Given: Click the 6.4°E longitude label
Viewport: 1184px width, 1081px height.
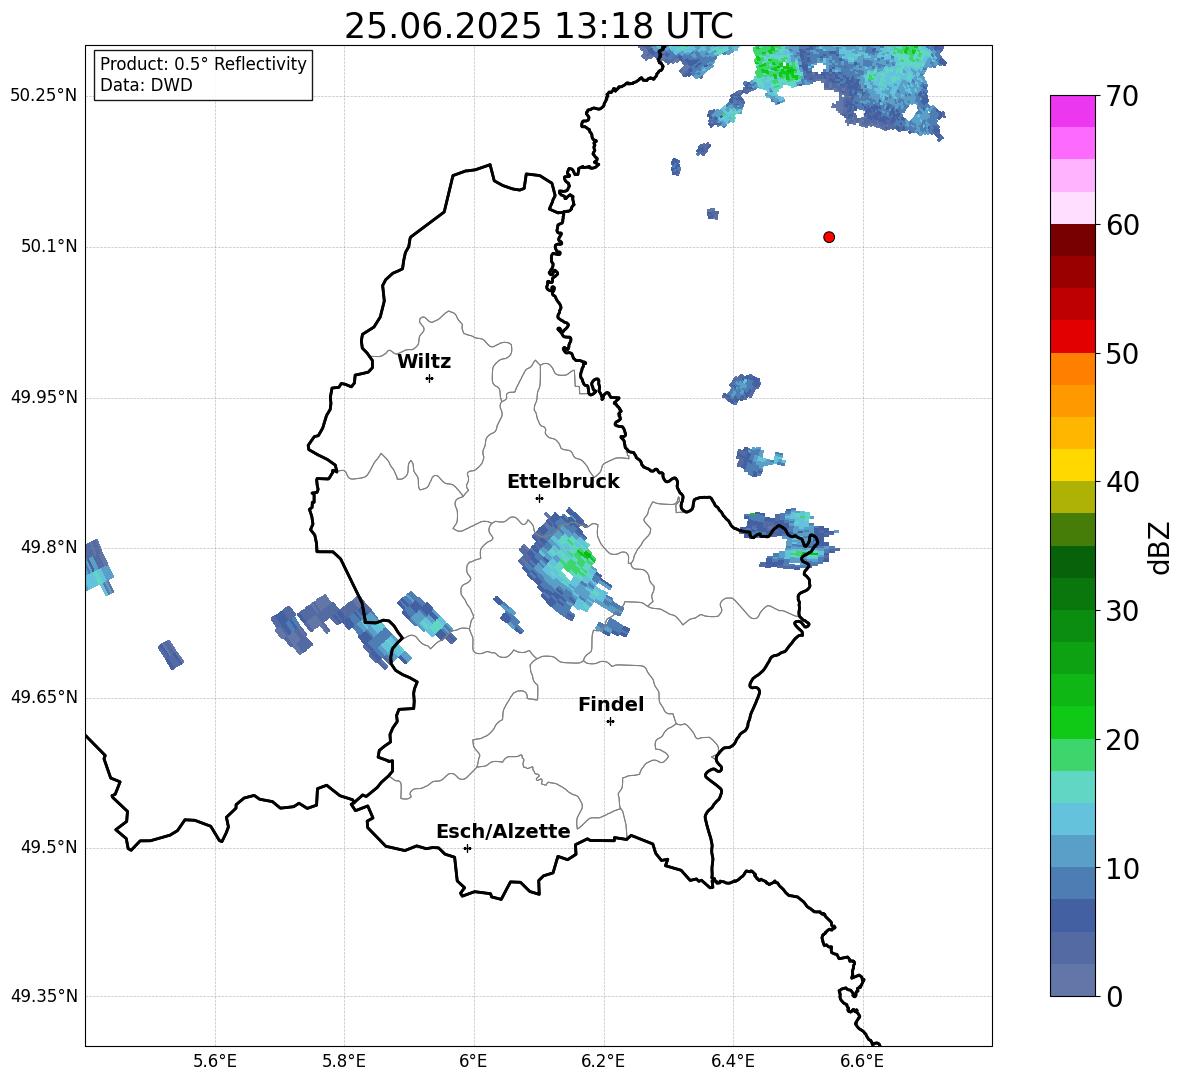Looking at the screenshot, I should 732,1061.
